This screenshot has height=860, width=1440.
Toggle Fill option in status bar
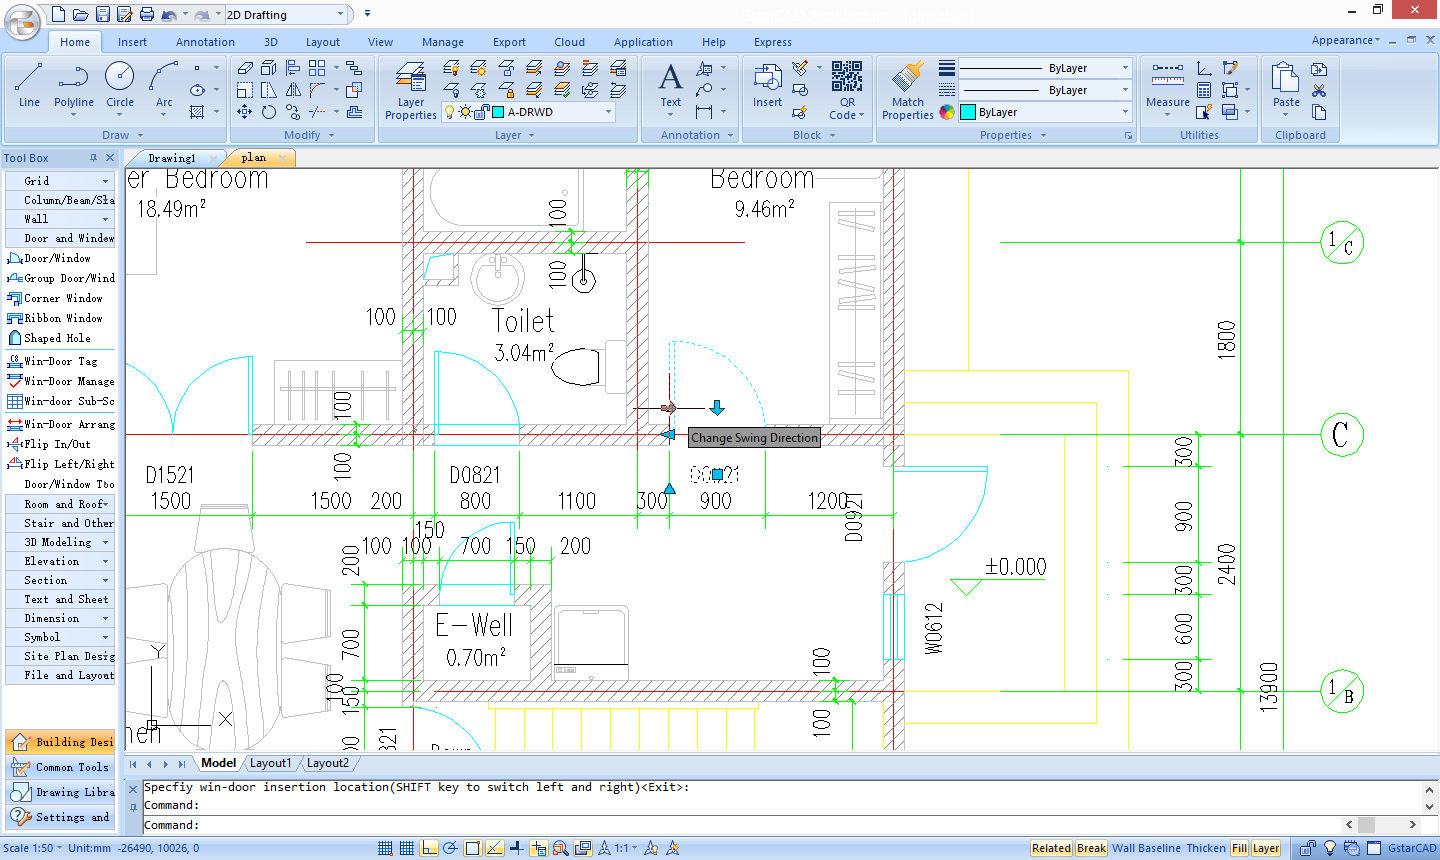[1239, 848]
